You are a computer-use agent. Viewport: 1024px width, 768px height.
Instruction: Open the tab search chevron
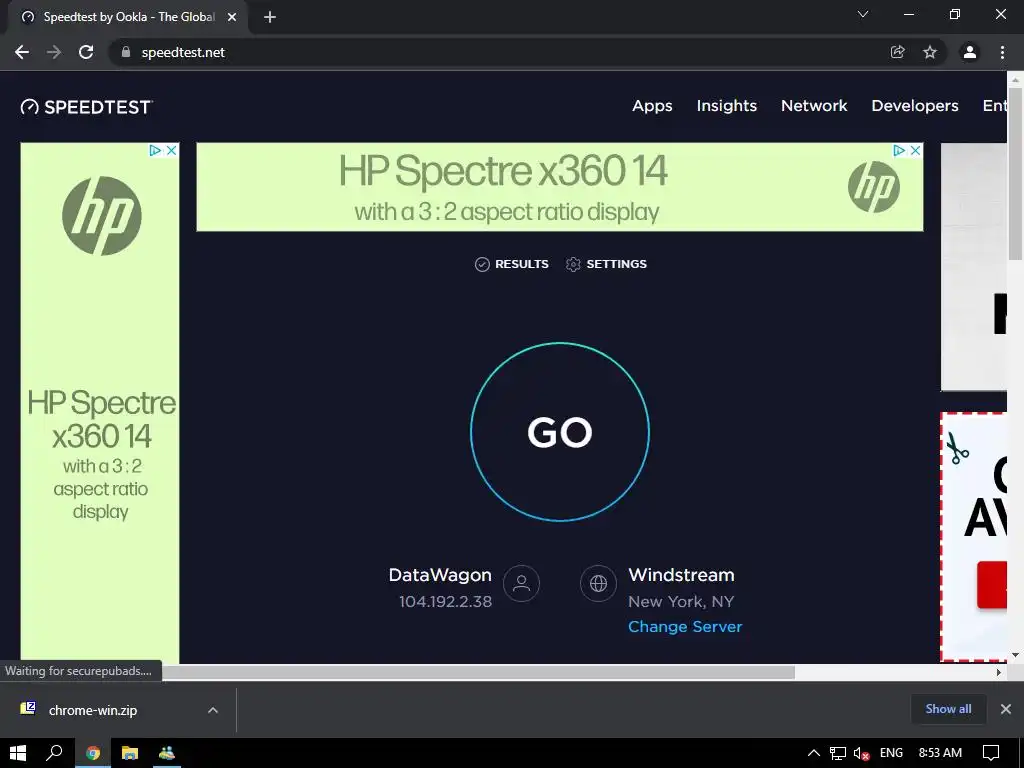point(863,14)
